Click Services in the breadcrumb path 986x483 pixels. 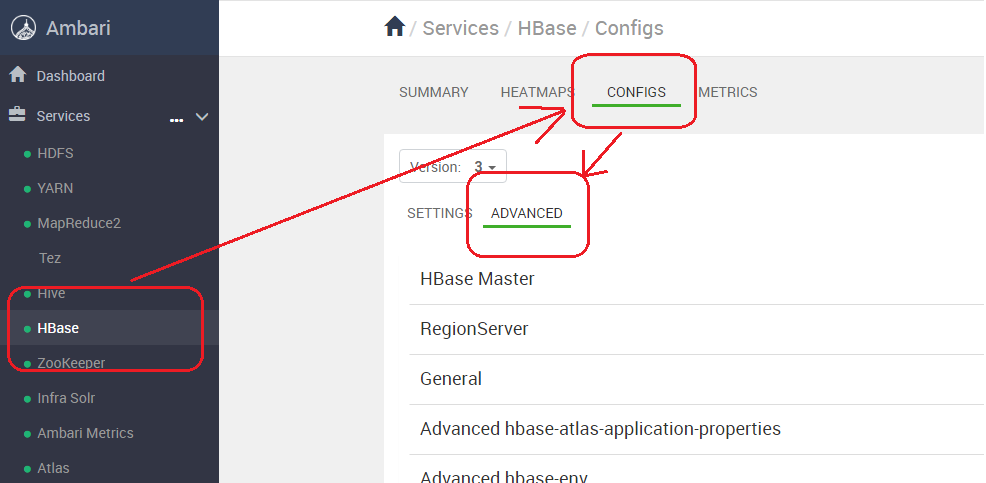460,28
